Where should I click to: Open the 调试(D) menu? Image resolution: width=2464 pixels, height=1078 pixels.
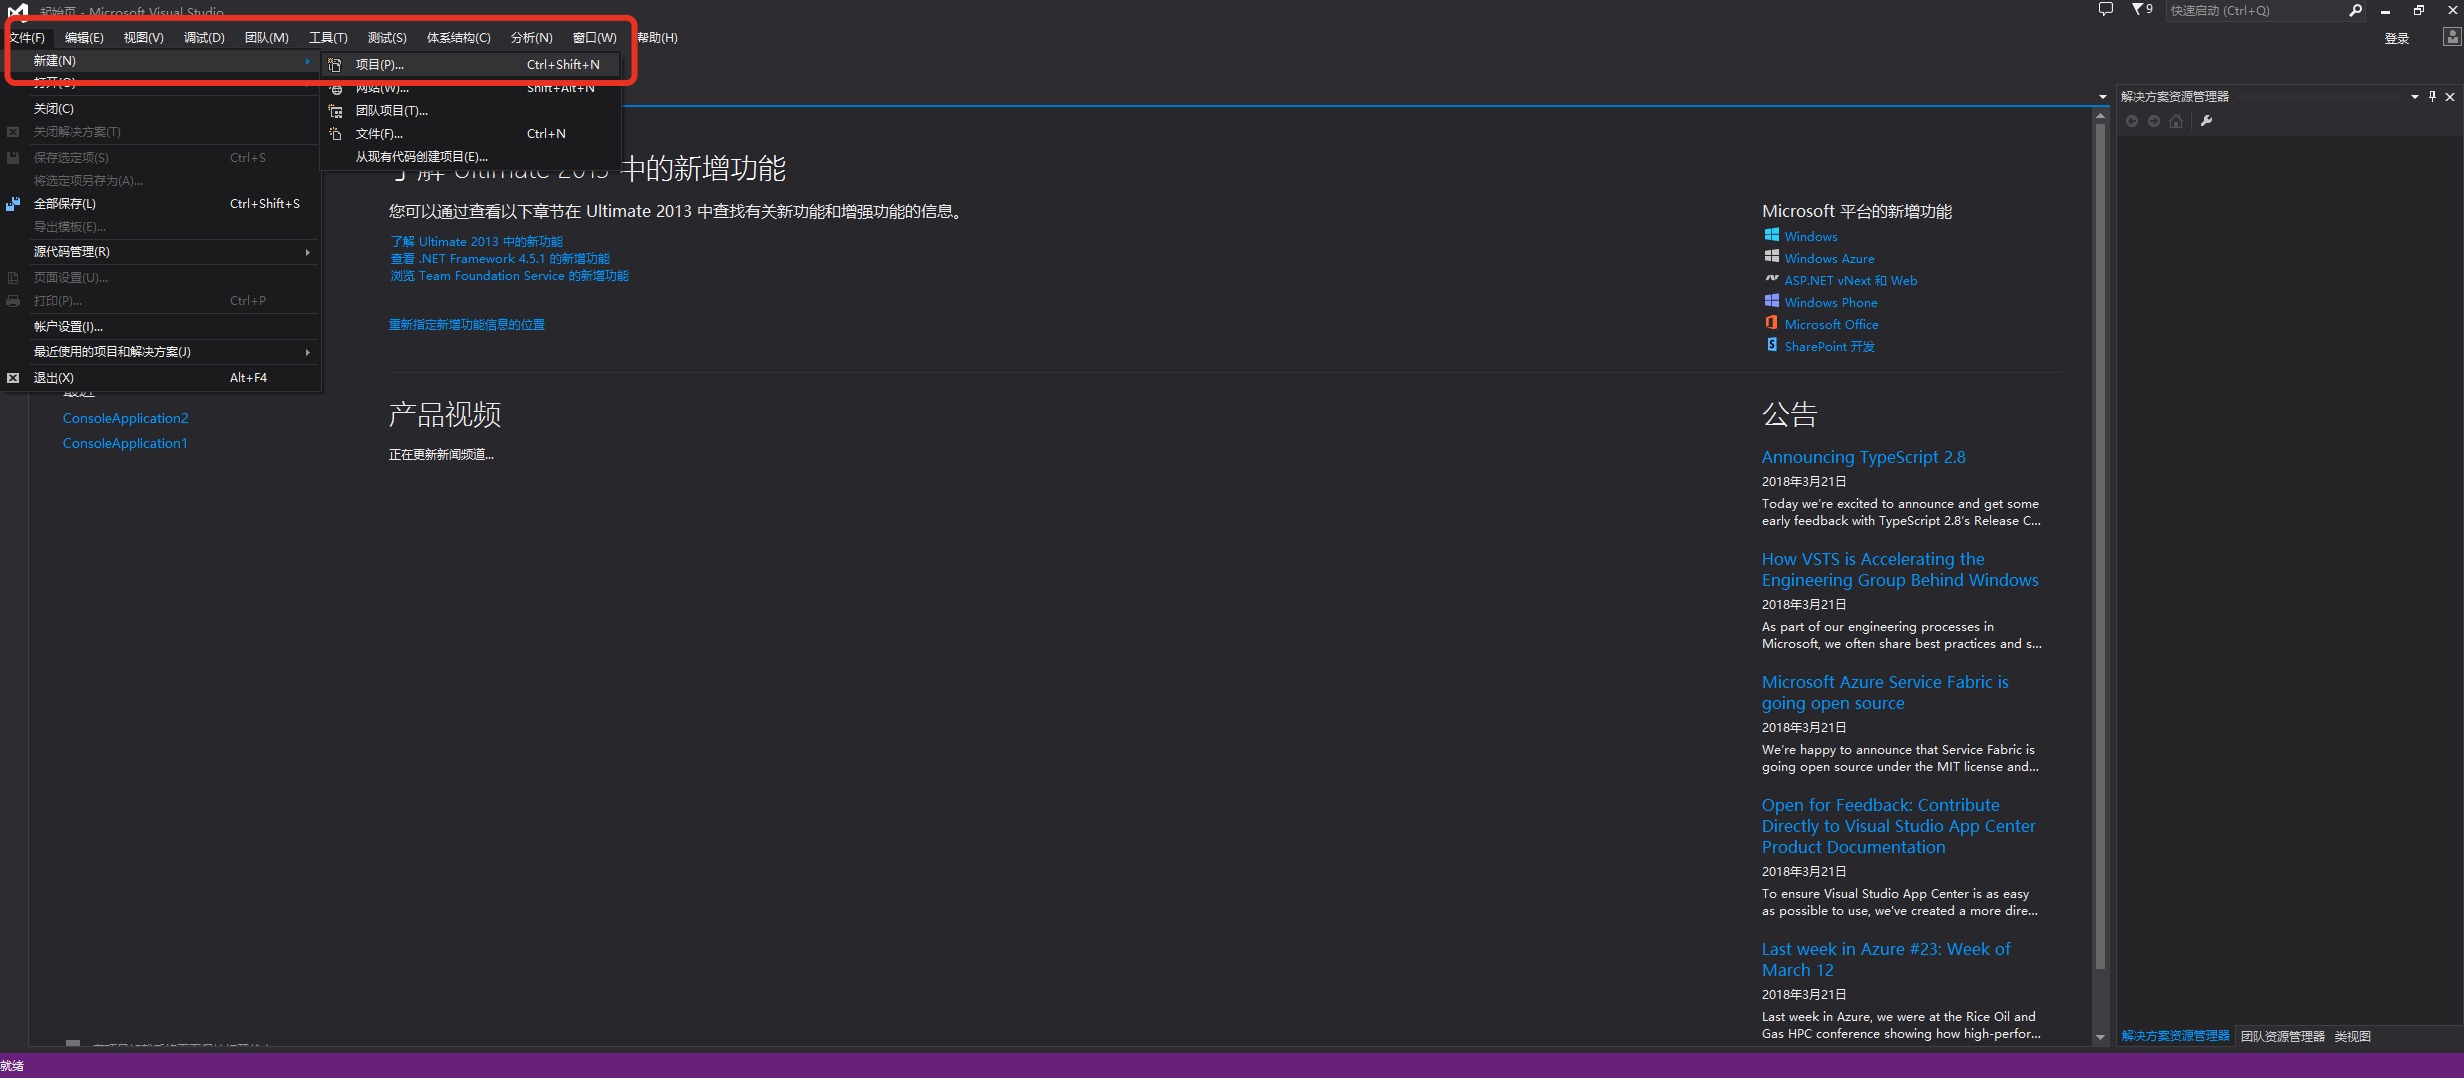click(204, 38)
